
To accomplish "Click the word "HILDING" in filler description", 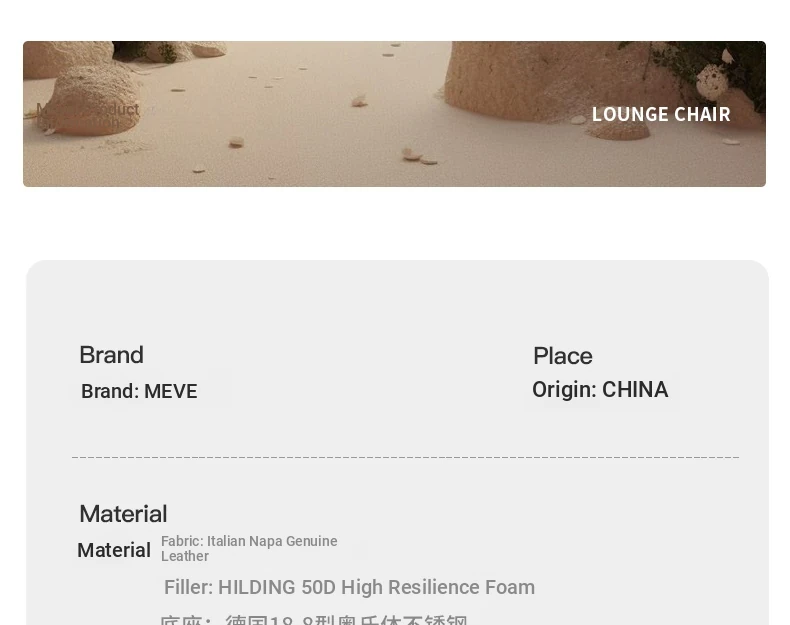I will tap(256, 587).
